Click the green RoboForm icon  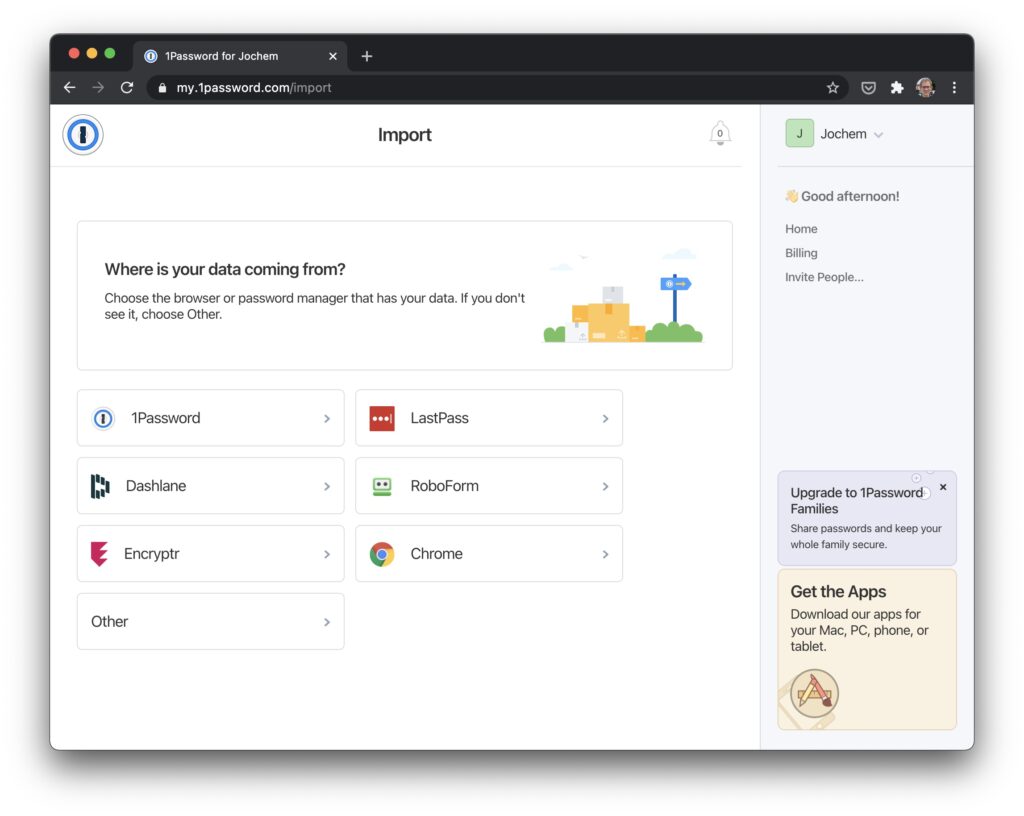click(x=382, y=486)
